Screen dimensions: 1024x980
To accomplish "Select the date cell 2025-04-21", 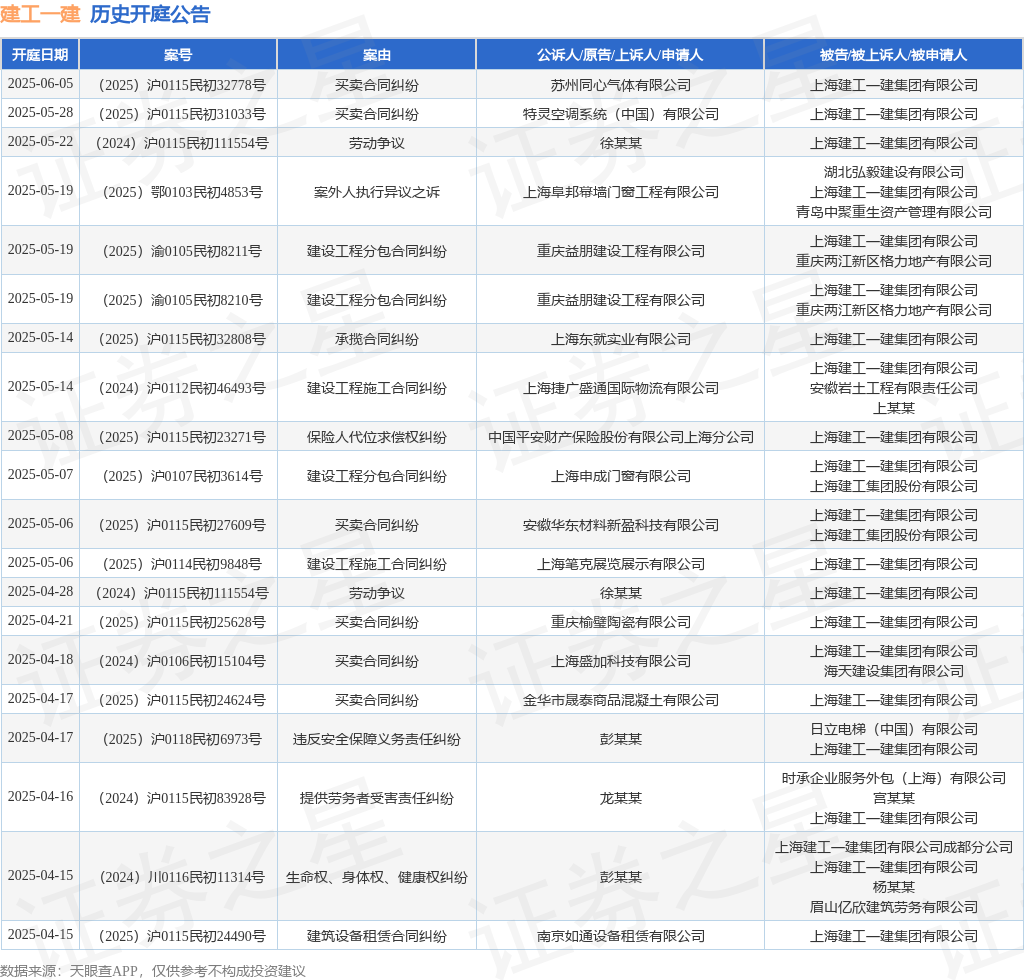I will pos(40,620).
